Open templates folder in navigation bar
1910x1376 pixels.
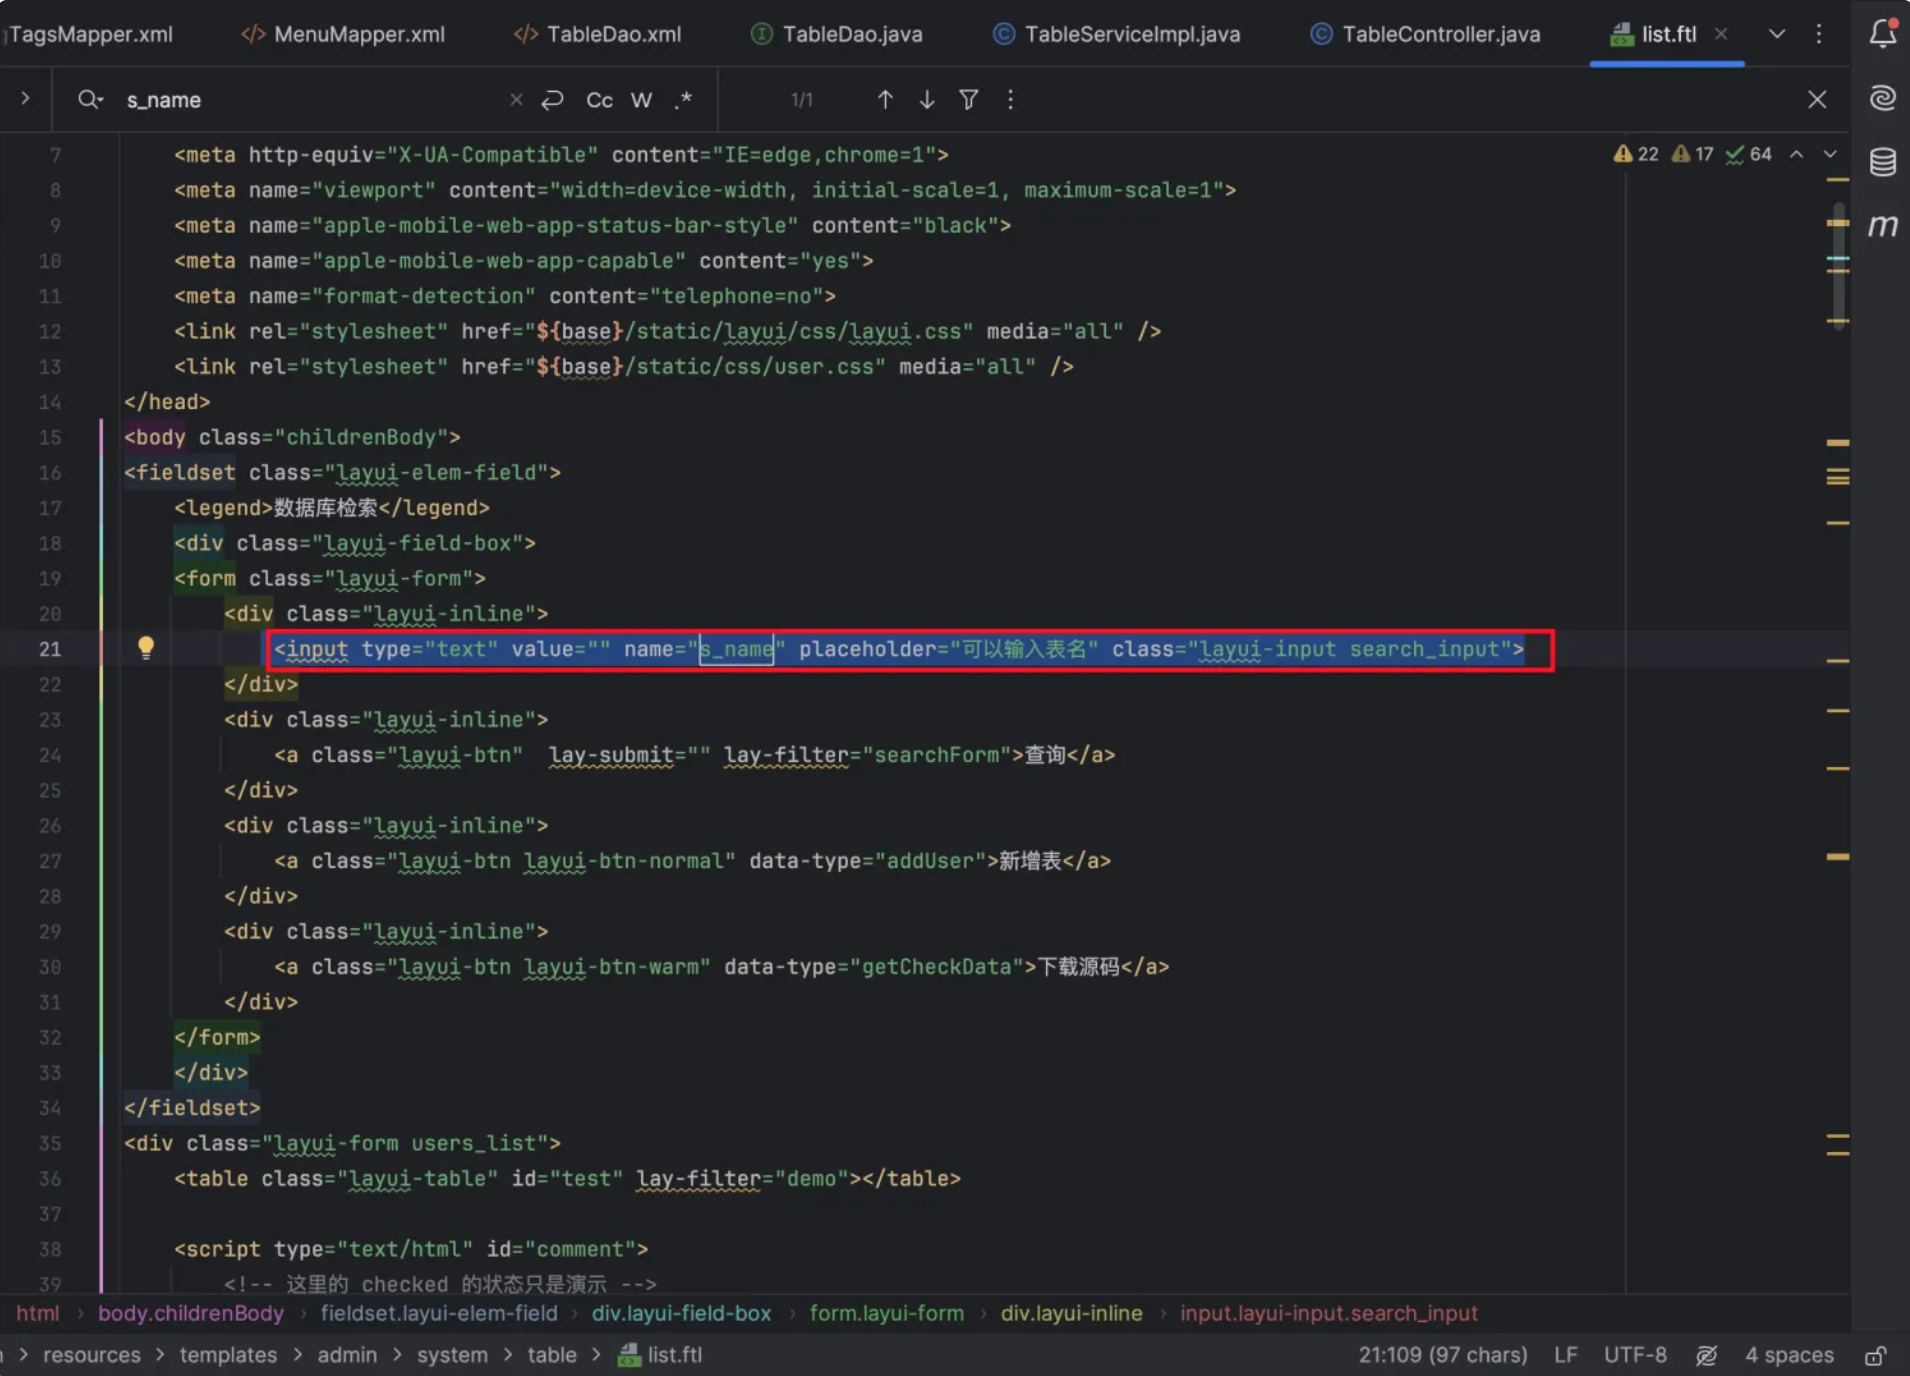click(x=228, y=1355)
